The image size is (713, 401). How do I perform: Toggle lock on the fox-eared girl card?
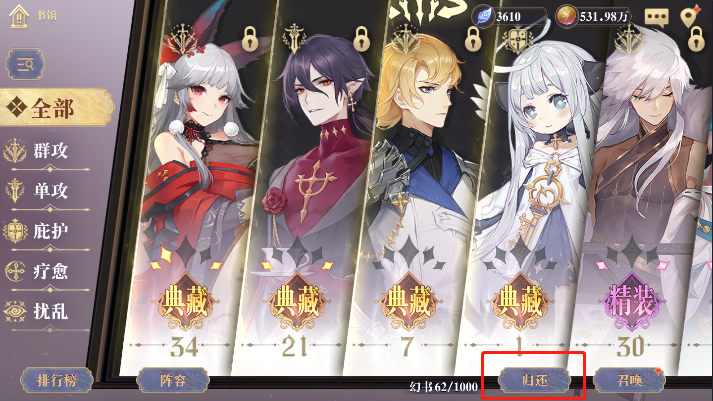pyautogui.click(x=250, y=39)
